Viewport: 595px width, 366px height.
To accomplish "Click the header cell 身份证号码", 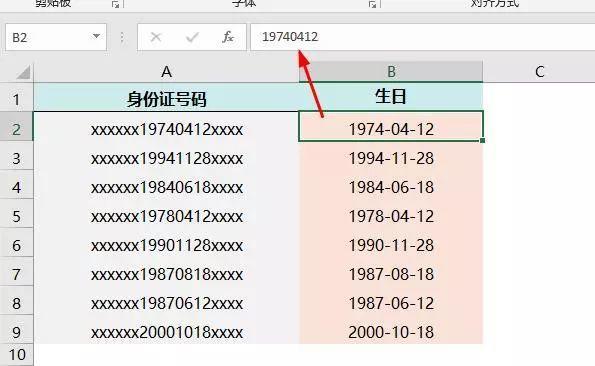I will pos(166,97).
